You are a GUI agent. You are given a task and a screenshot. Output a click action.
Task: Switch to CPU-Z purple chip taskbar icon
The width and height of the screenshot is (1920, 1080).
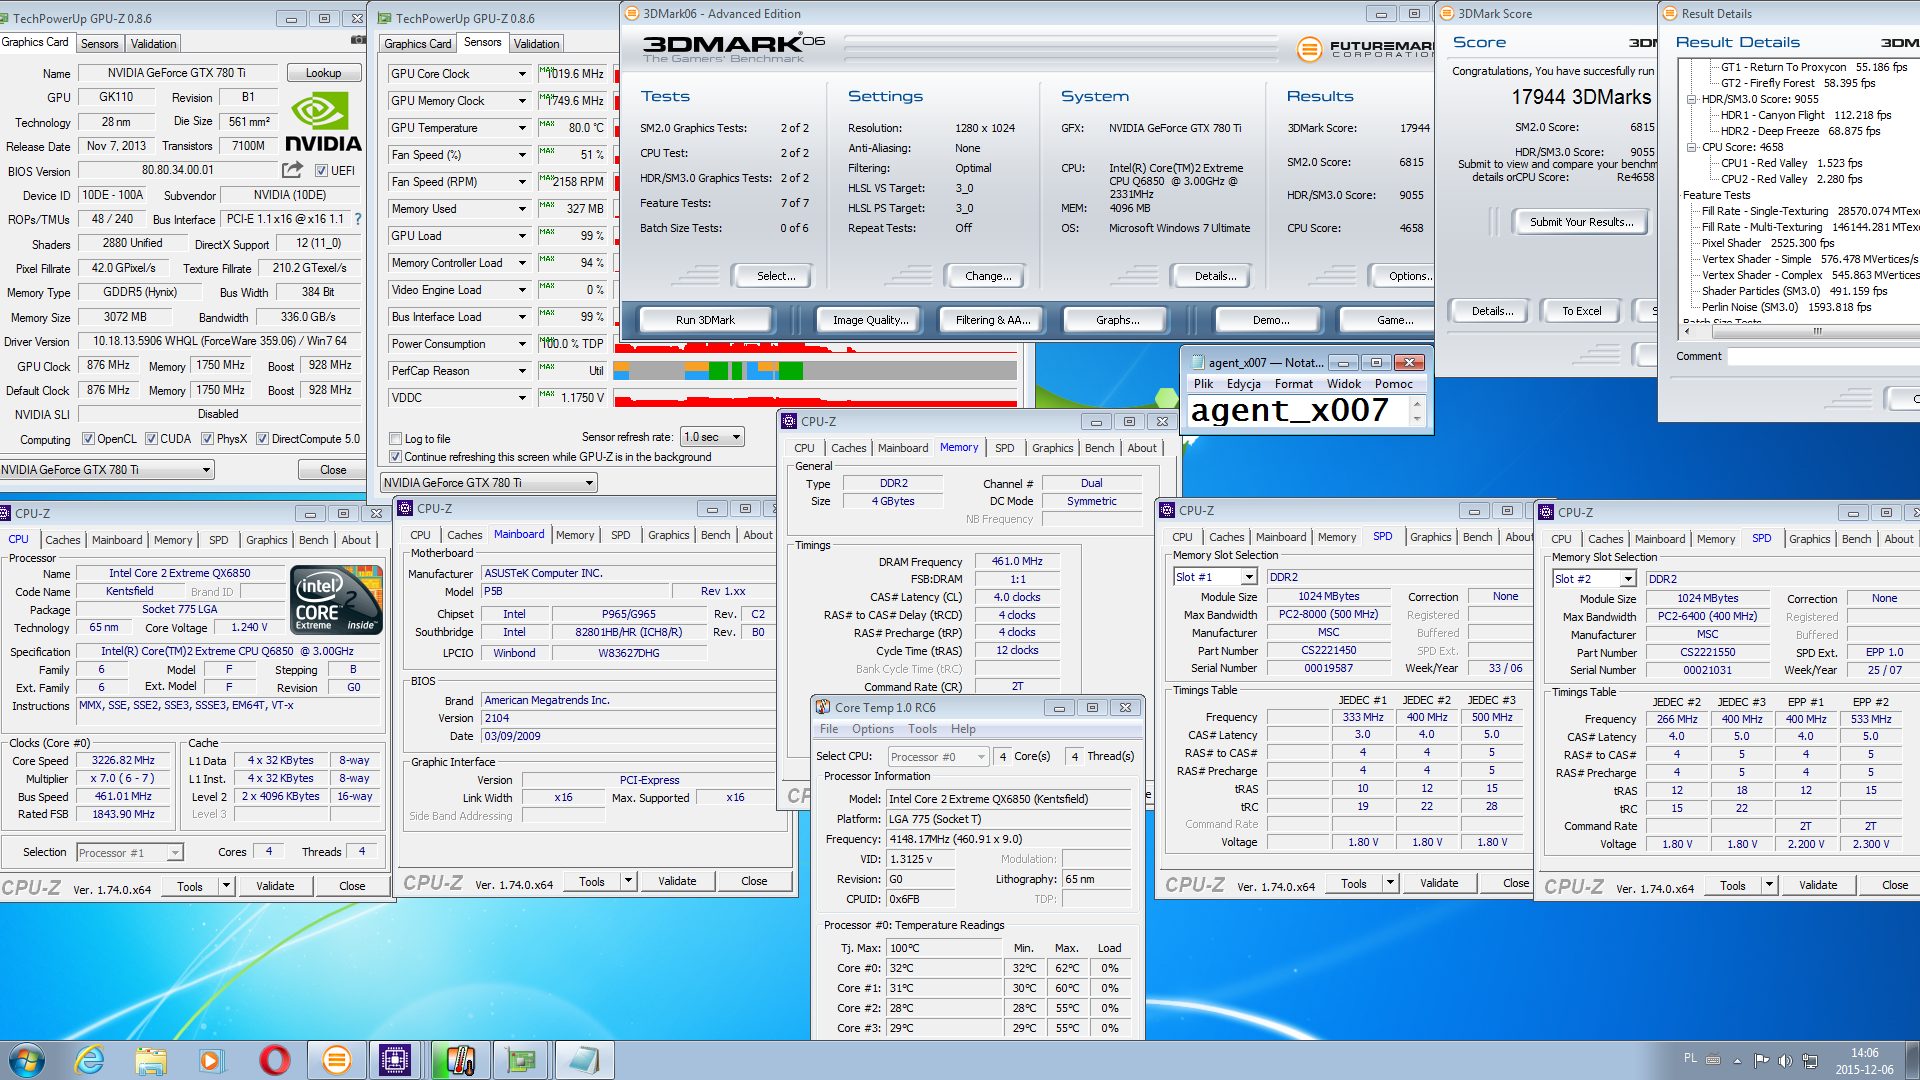tap(395, 1060)
